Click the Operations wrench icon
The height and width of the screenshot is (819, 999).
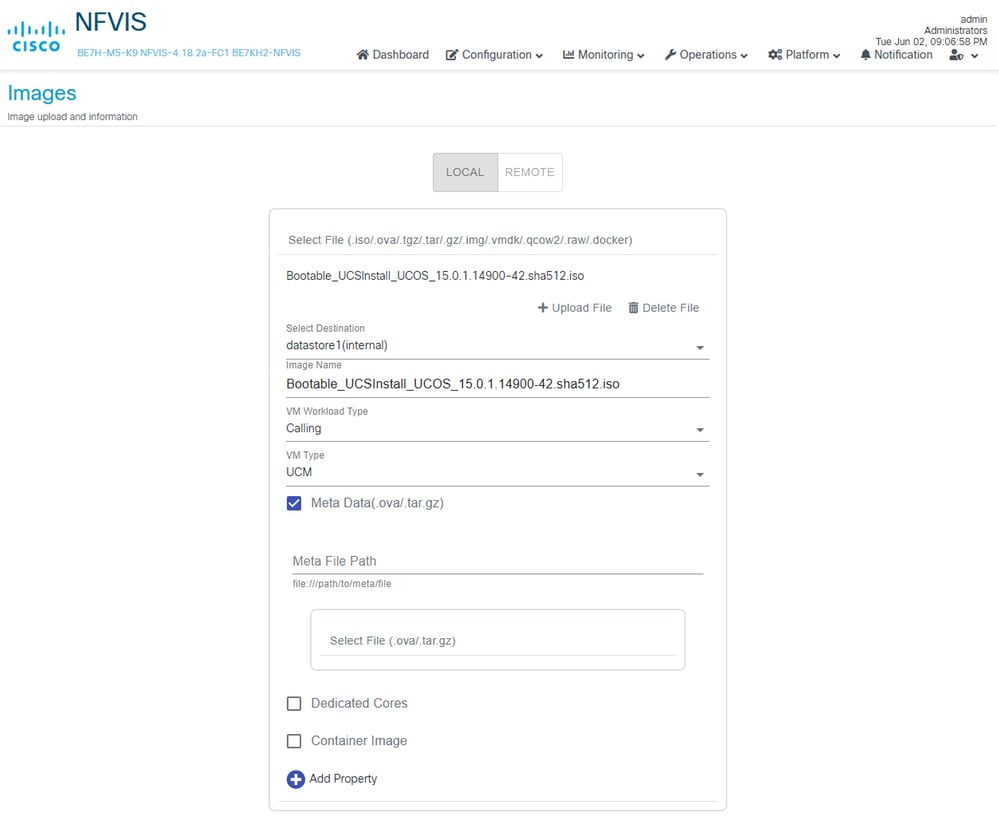[670, 55]
